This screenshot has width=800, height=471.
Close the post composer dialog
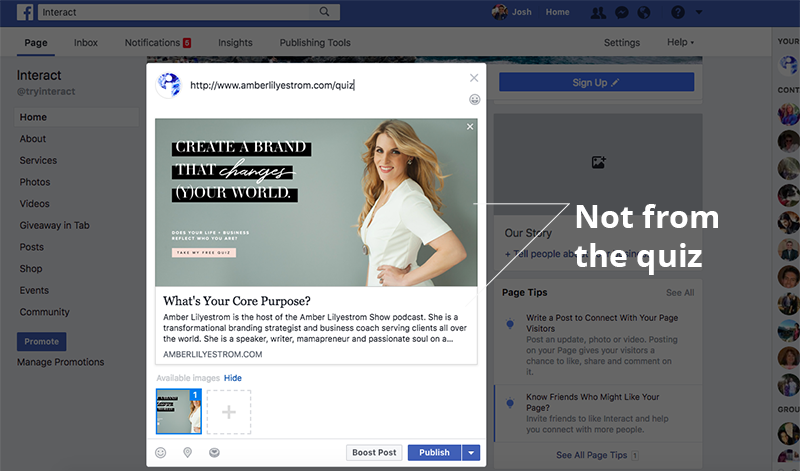click(474, 78)
